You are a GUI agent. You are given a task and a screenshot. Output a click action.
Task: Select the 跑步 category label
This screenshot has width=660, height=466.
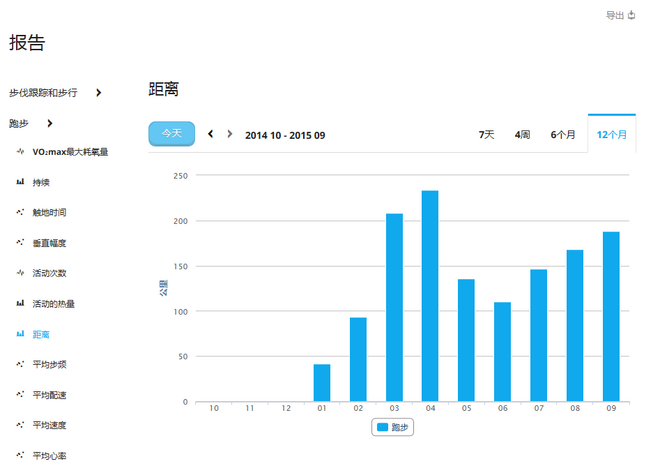click(x=19, y=123)
